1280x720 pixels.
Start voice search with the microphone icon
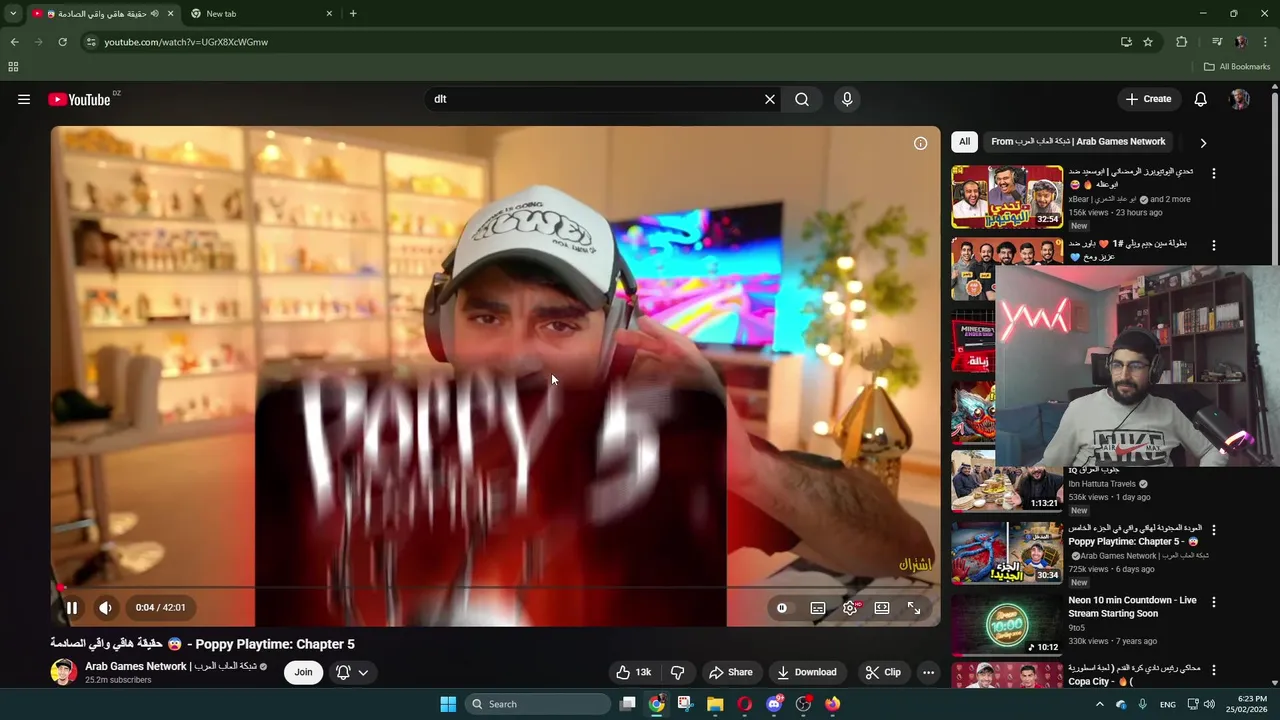[x=847, y=99]
